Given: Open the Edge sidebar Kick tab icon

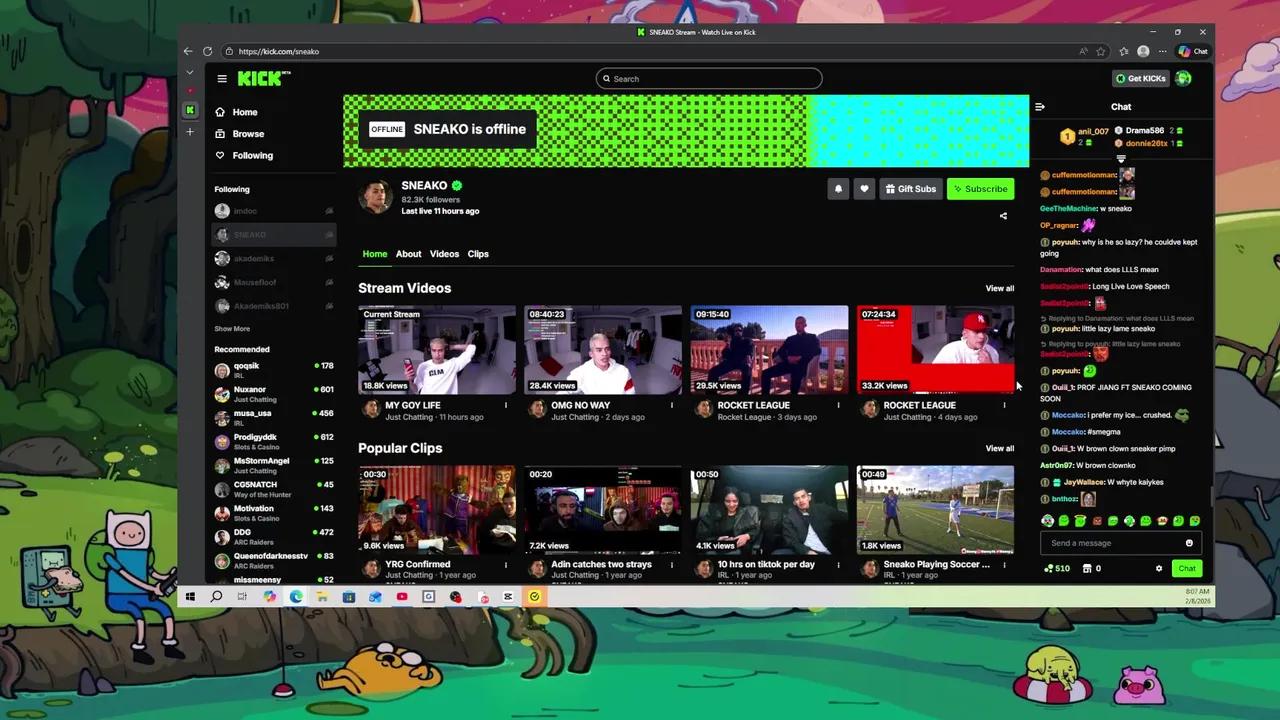Looking at the screenshot, I should 190,110.
